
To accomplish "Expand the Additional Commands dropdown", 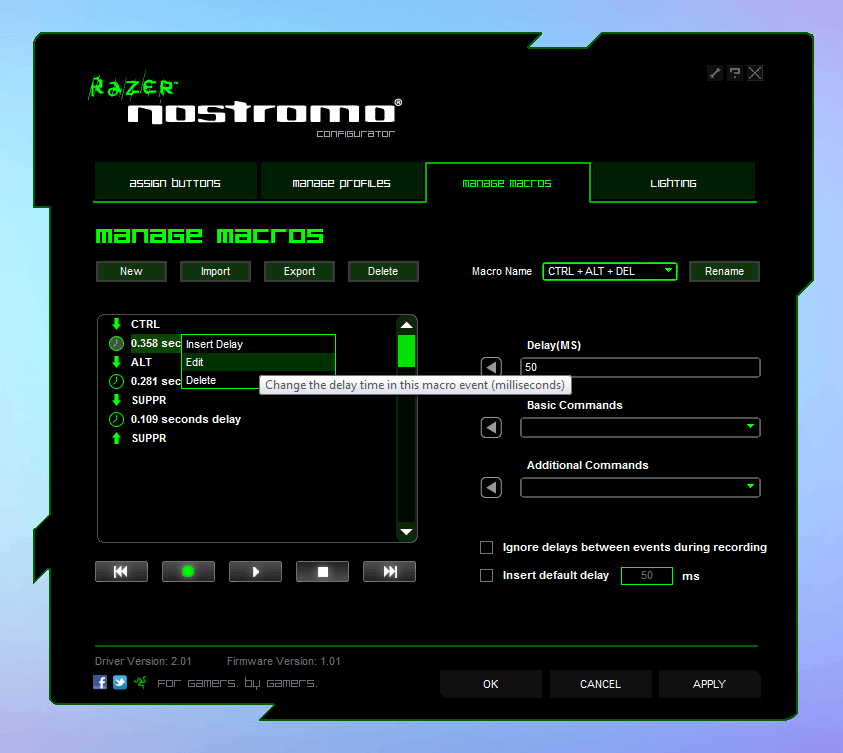I will 640,487.
